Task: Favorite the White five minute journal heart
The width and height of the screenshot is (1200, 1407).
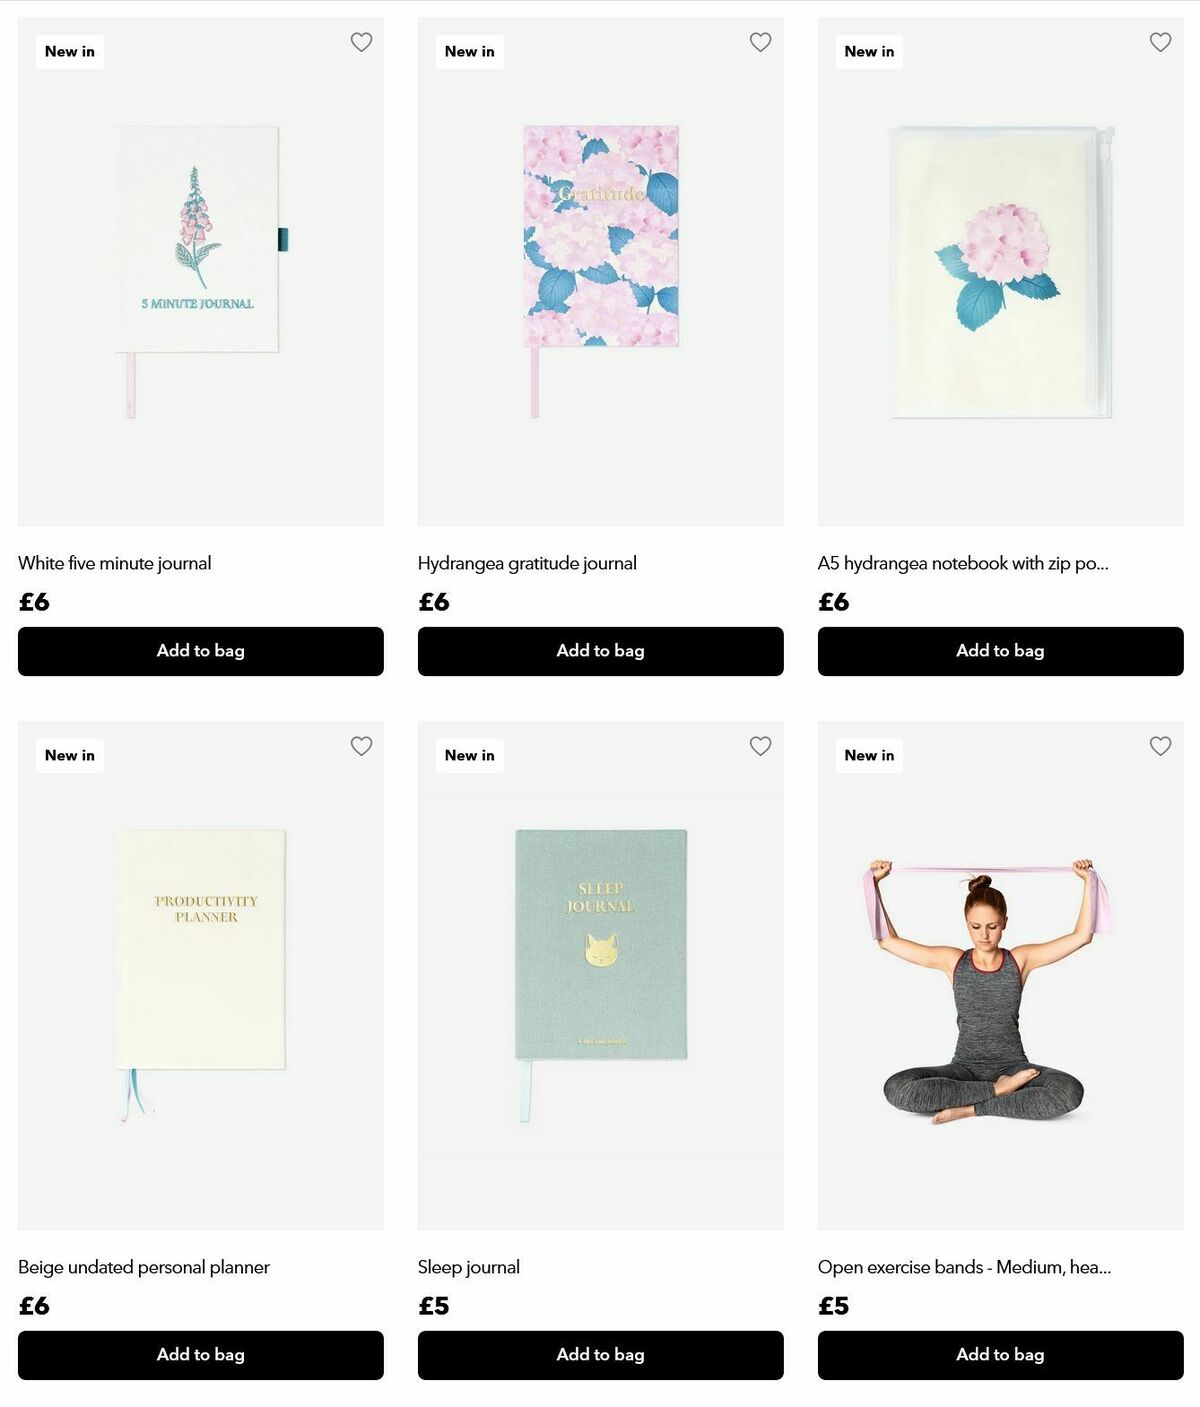Action: [x=361, y=42]
